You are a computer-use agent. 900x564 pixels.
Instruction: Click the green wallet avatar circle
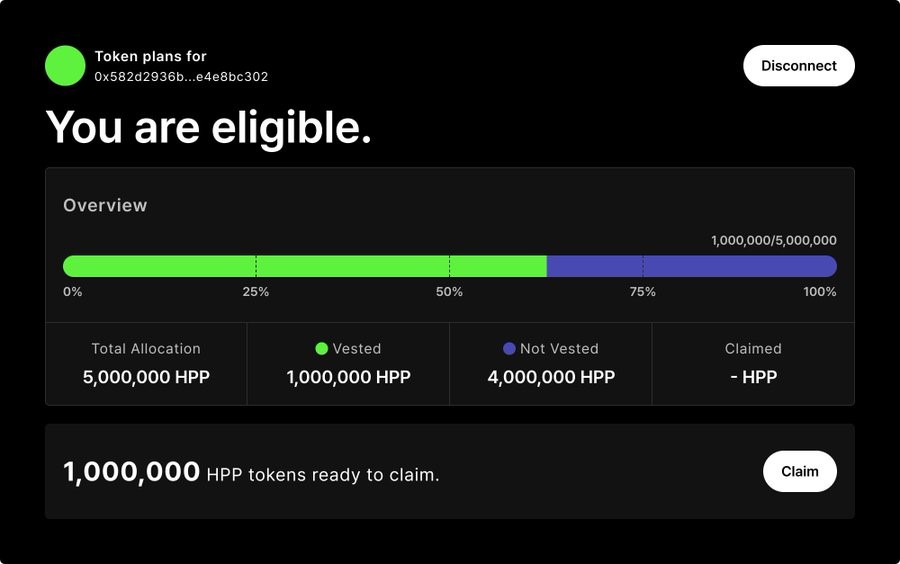click(x=65, y=66)
